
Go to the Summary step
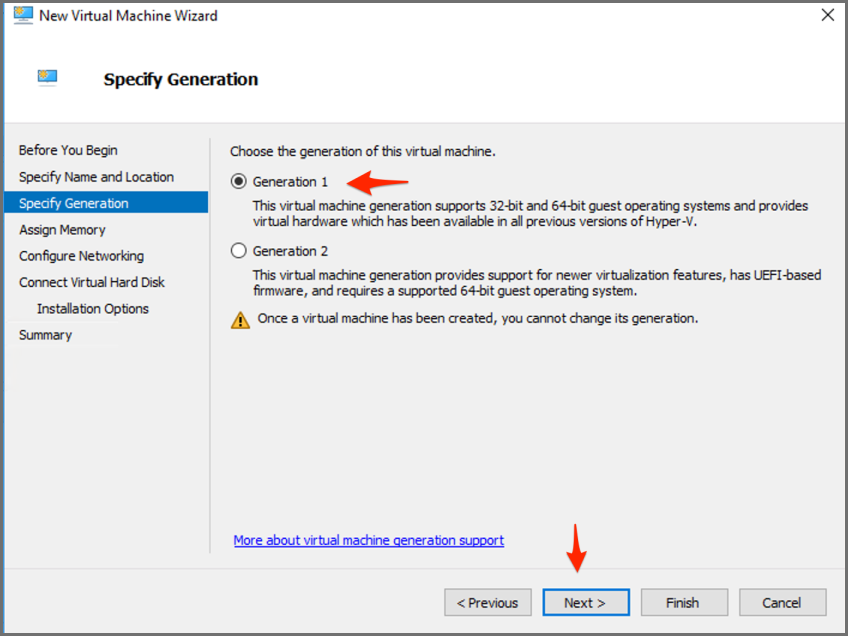[45, 335]
